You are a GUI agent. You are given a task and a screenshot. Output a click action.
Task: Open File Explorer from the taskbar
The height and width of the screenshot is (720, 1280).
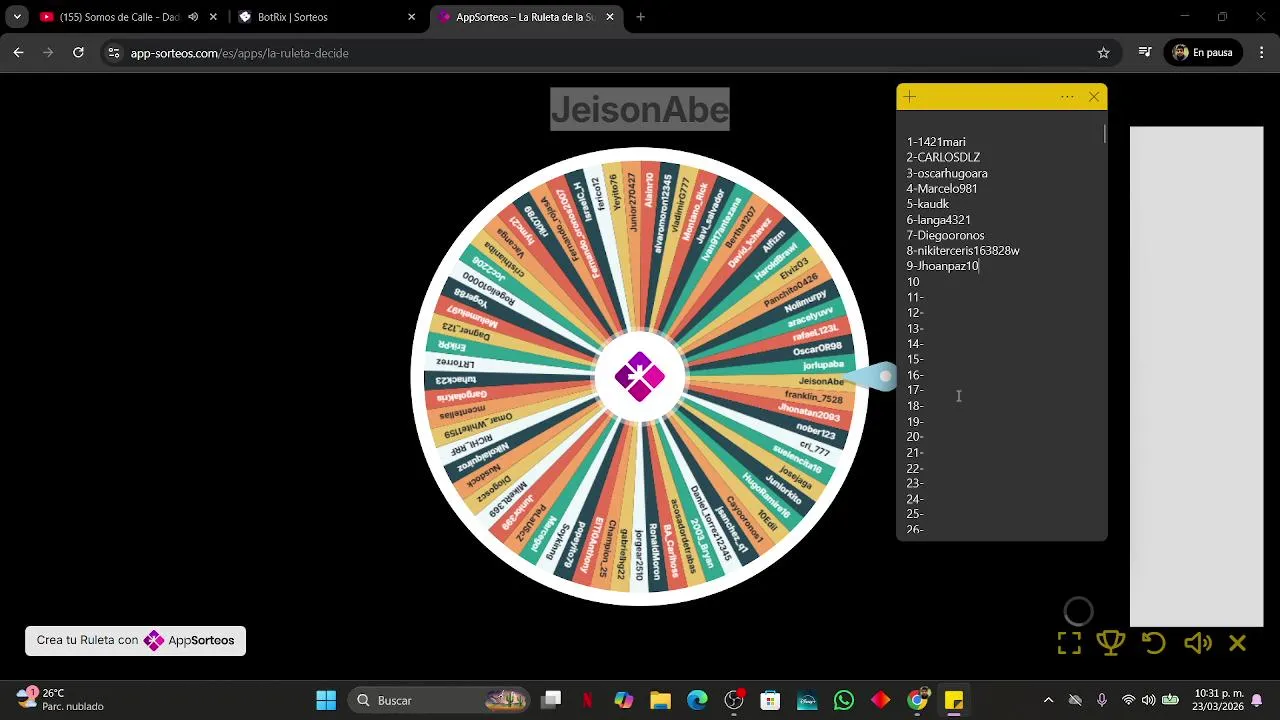pyautogui.click(x=660, y=700)
